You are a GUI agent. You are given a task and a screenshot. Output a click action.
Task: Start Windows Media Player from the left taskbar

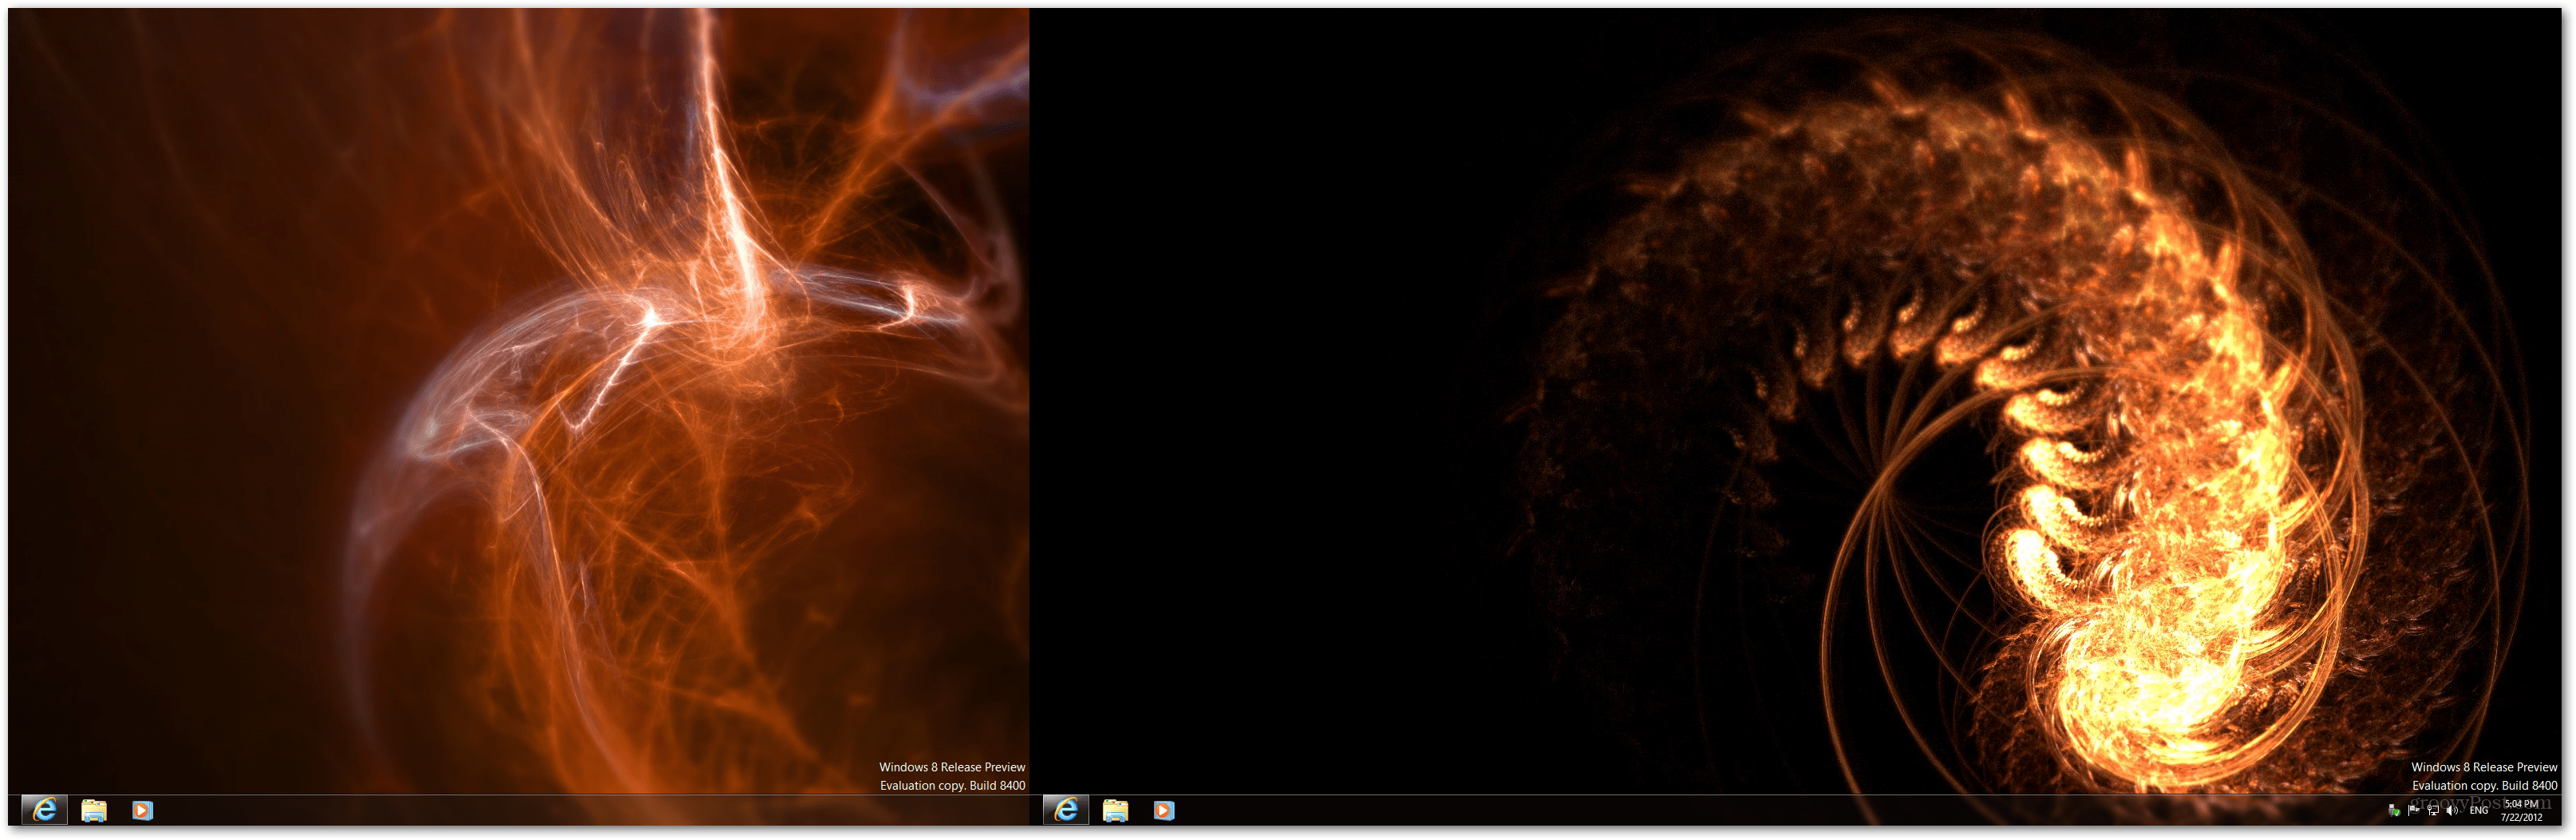(142, 811)
